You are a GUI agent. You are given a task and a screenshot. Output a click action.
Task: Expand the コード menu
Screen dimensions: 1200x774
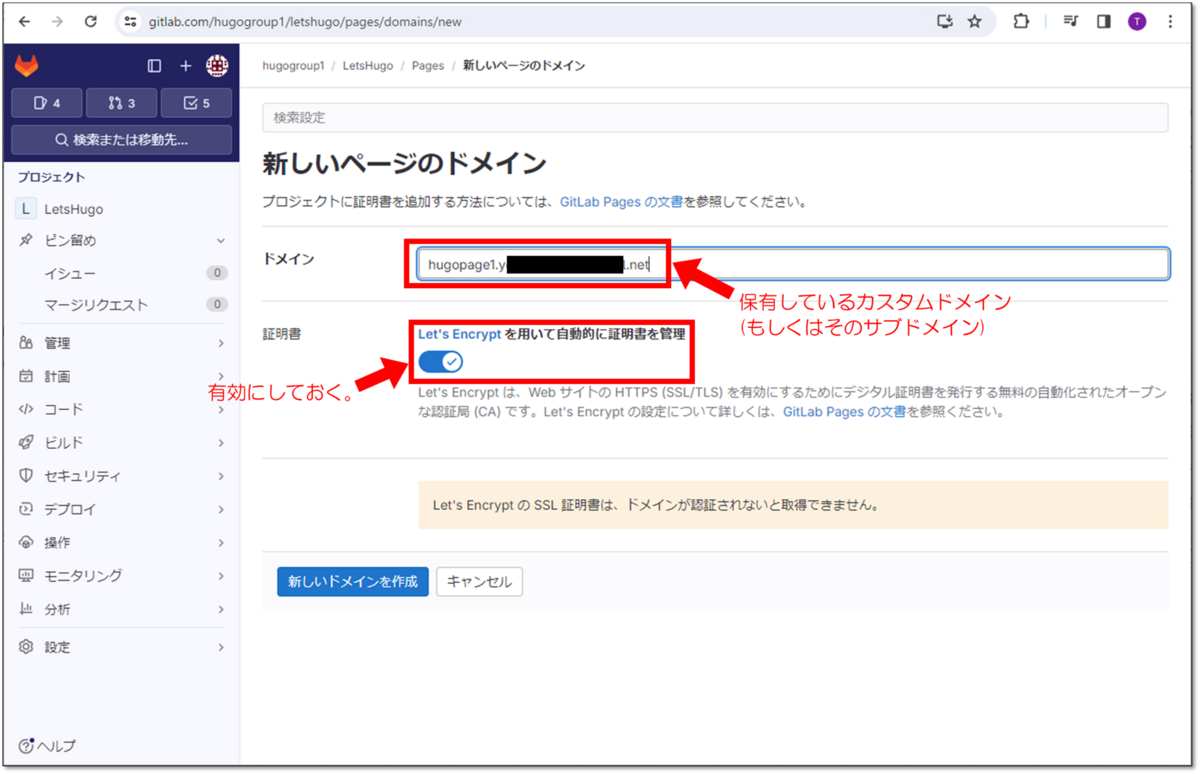tap(121, 409)
